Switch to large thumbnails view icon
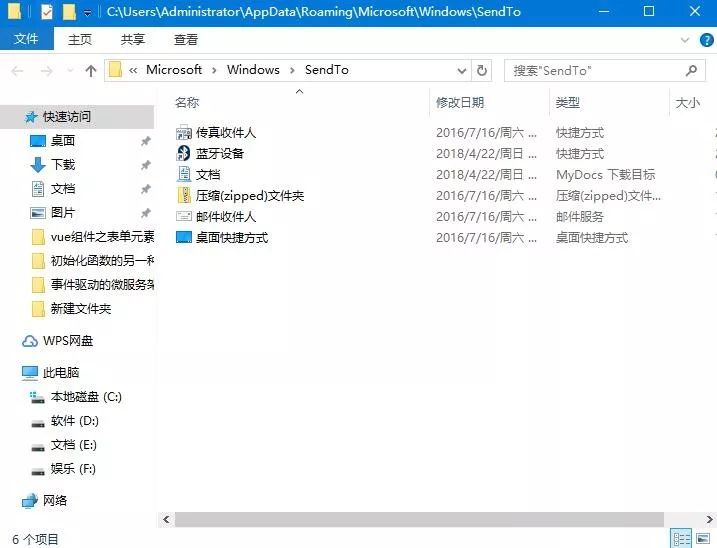 coord(703,538)
